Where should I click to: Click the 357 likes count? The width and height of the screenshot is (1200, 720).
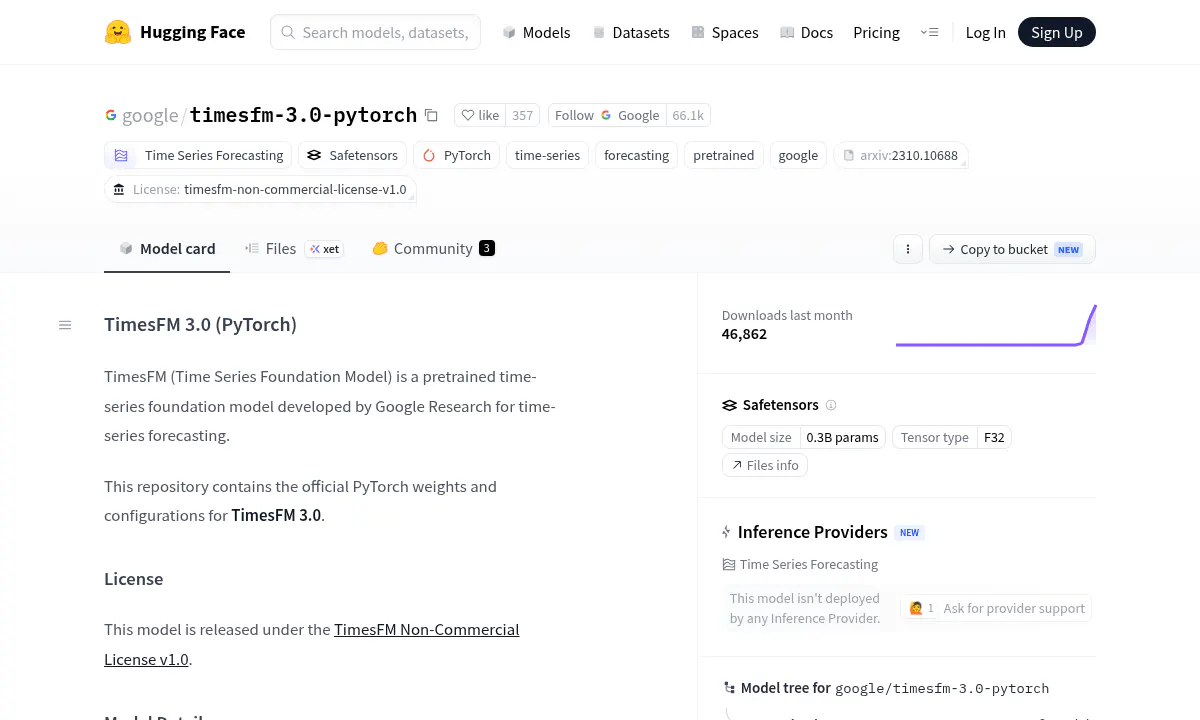pos(522,115)
